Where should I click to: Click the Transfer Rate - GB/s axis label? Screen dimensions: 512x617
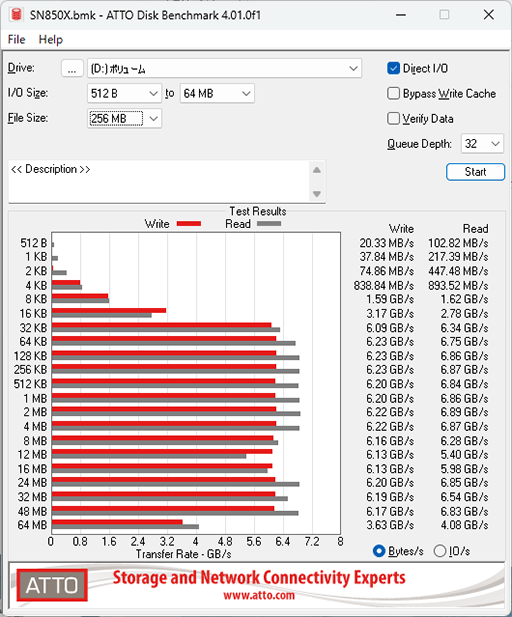pos(183,554)
